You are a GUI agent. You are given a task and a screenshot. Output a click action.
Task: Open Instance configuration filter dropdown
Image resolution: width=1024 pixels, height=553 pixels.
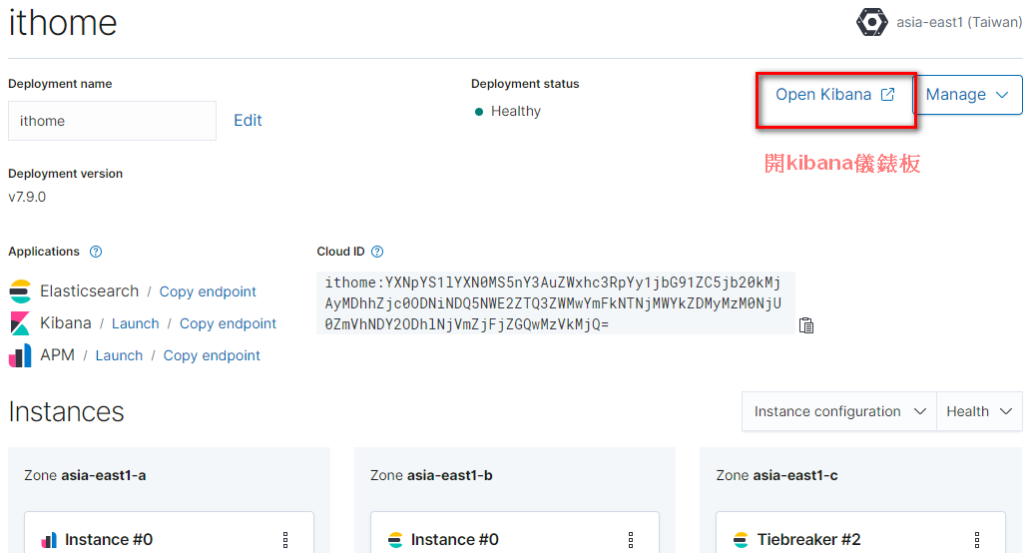[839, 411]
